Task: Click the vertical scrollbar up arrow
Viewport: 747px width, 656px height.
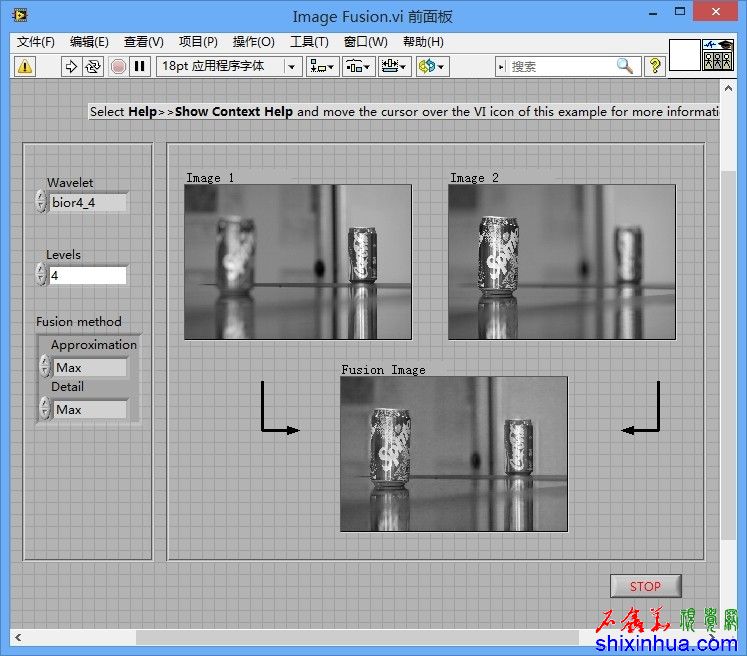Action: coord(728,88)
